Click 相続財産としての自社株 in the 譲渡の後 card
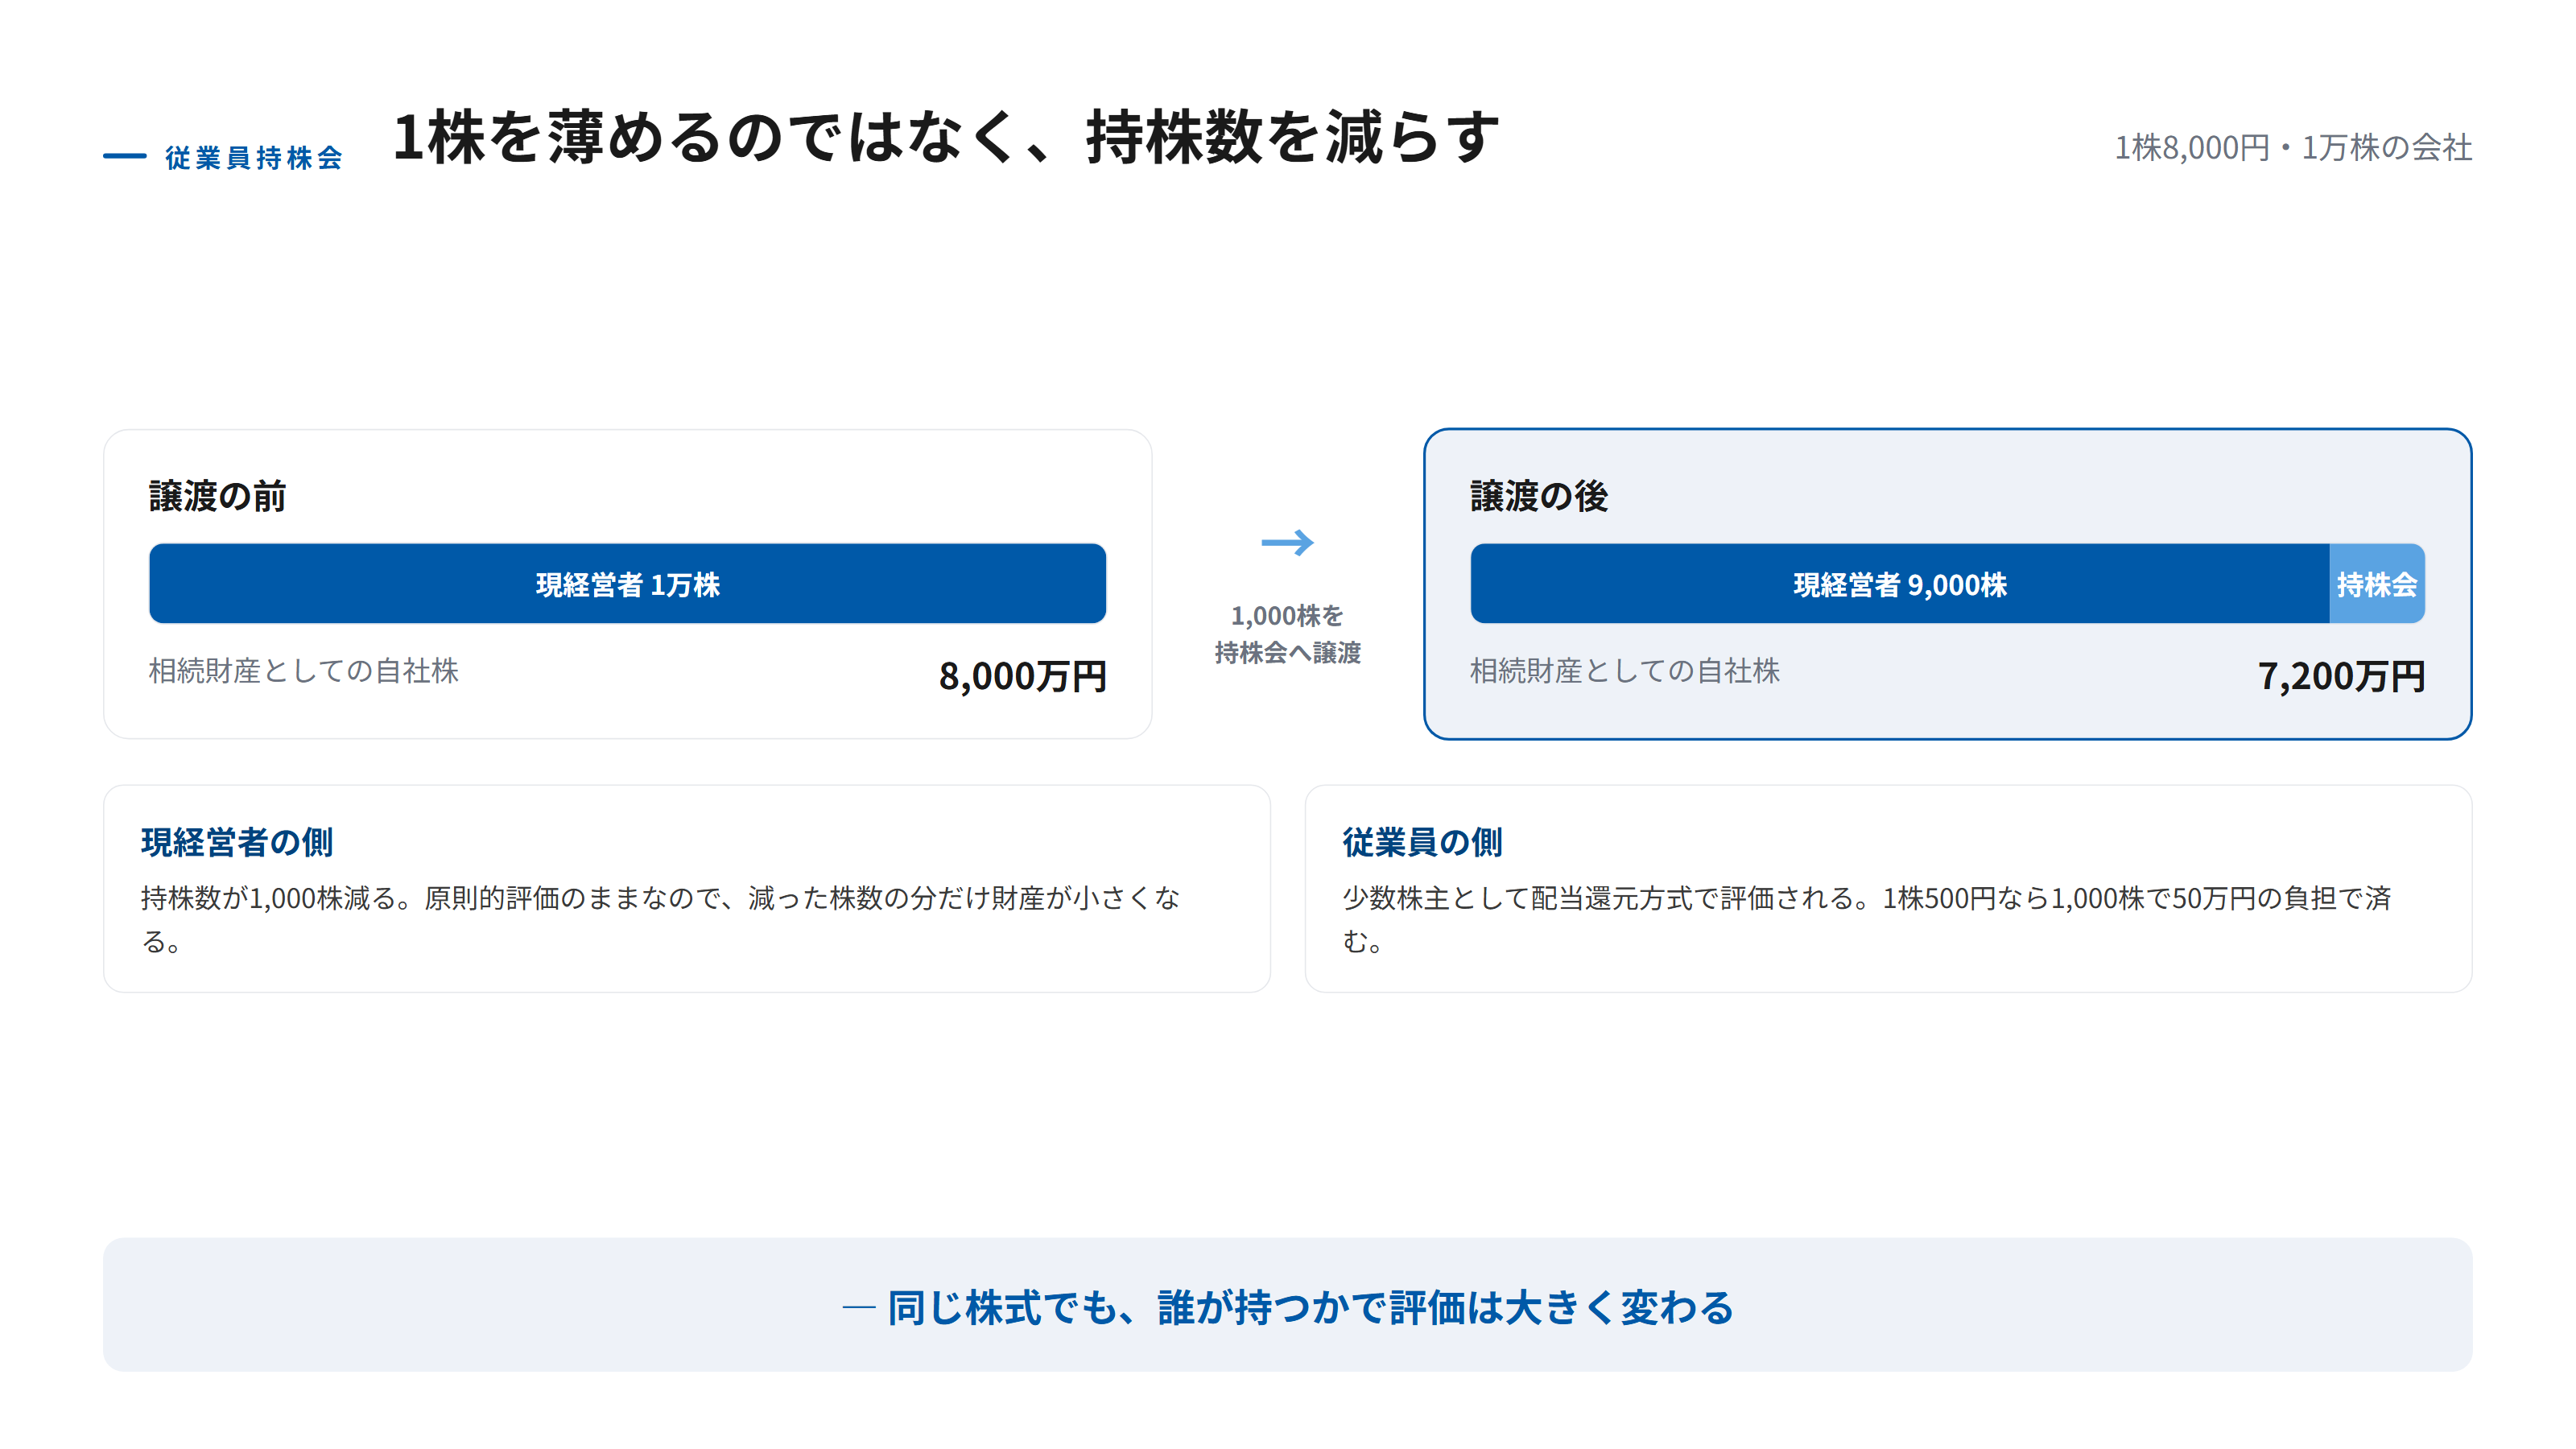Screen dimensions: 2576x1449 1625,671
